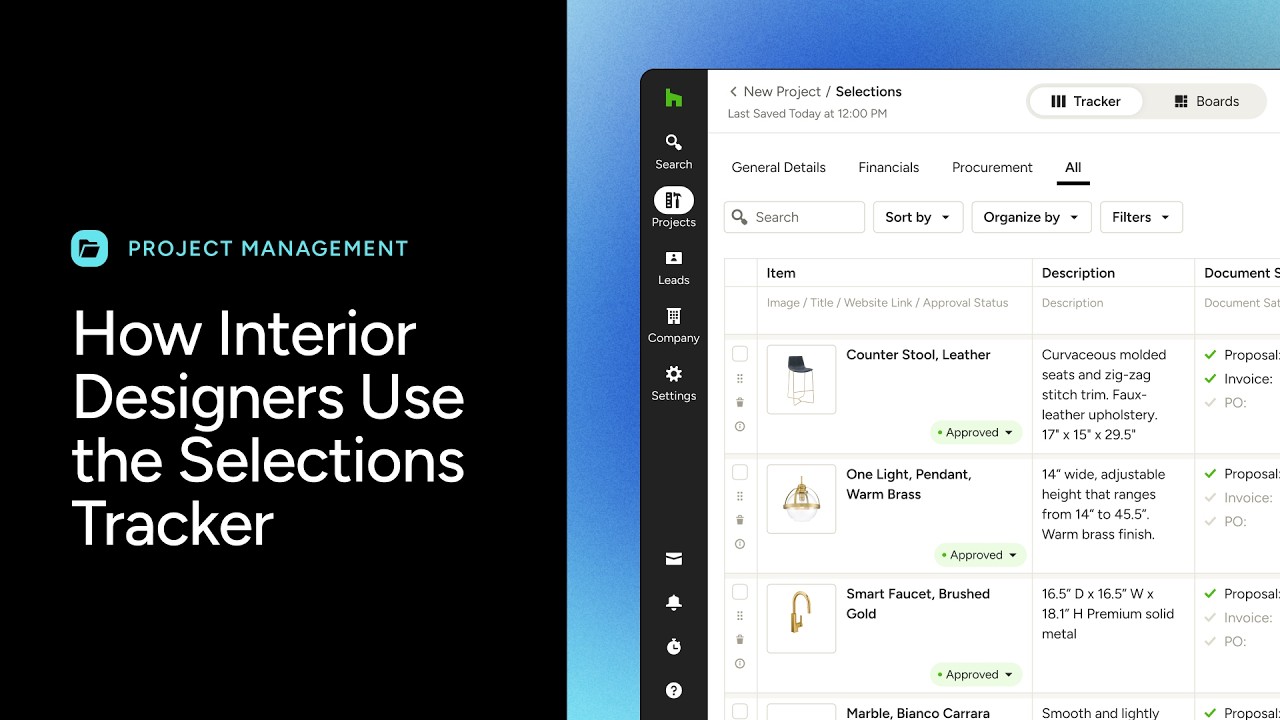Viewport: 1280px width, 720px height.
Task: Delete the Smart Faucet, Brushed Gold item
Action: 740,639
